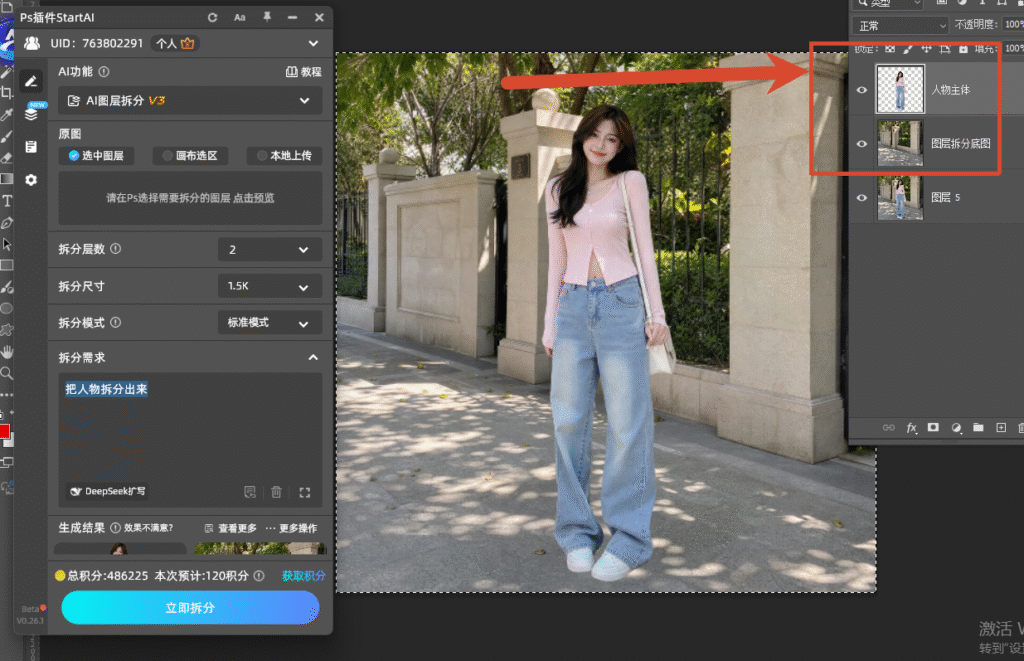Show info next to AI功能

tap(104, 72)
